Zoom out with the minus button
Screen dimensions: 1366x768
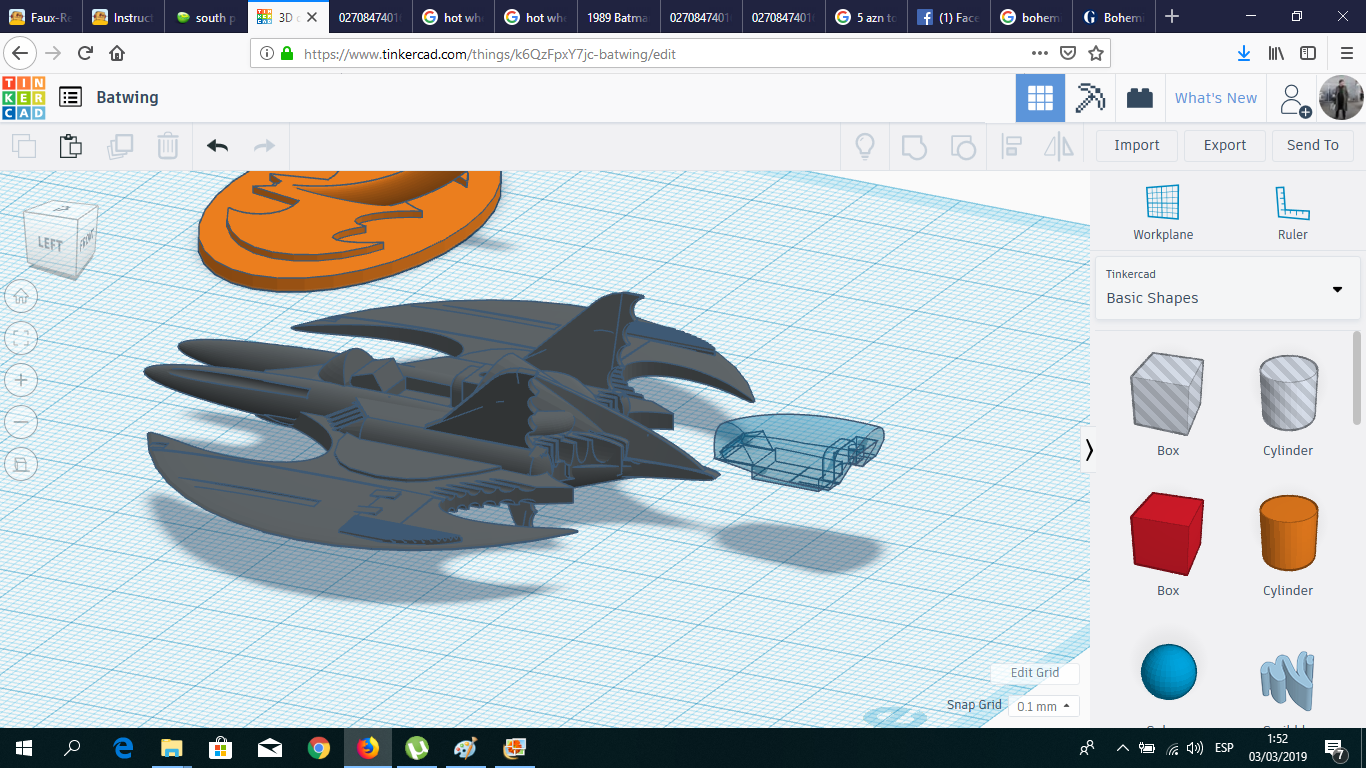point(22,422)
